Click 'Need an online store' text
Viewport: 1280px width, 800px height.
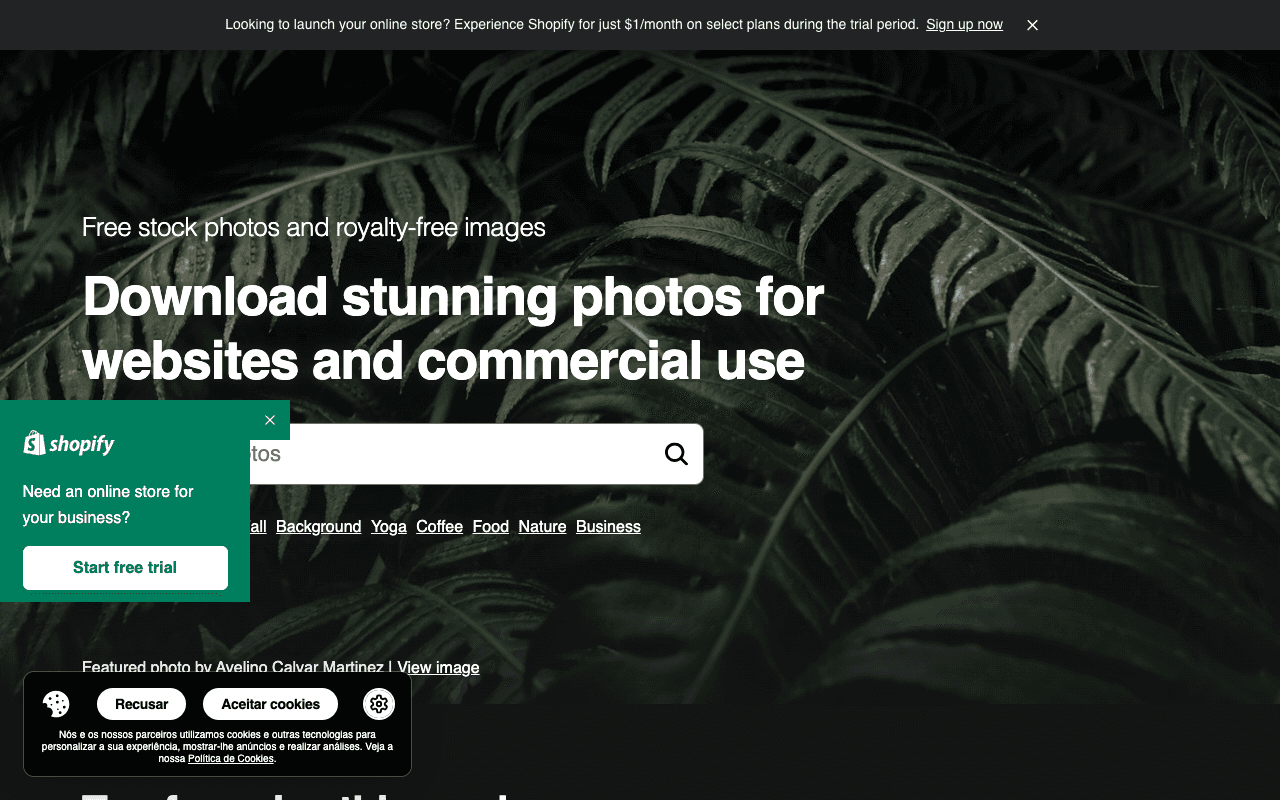point(108,505)
